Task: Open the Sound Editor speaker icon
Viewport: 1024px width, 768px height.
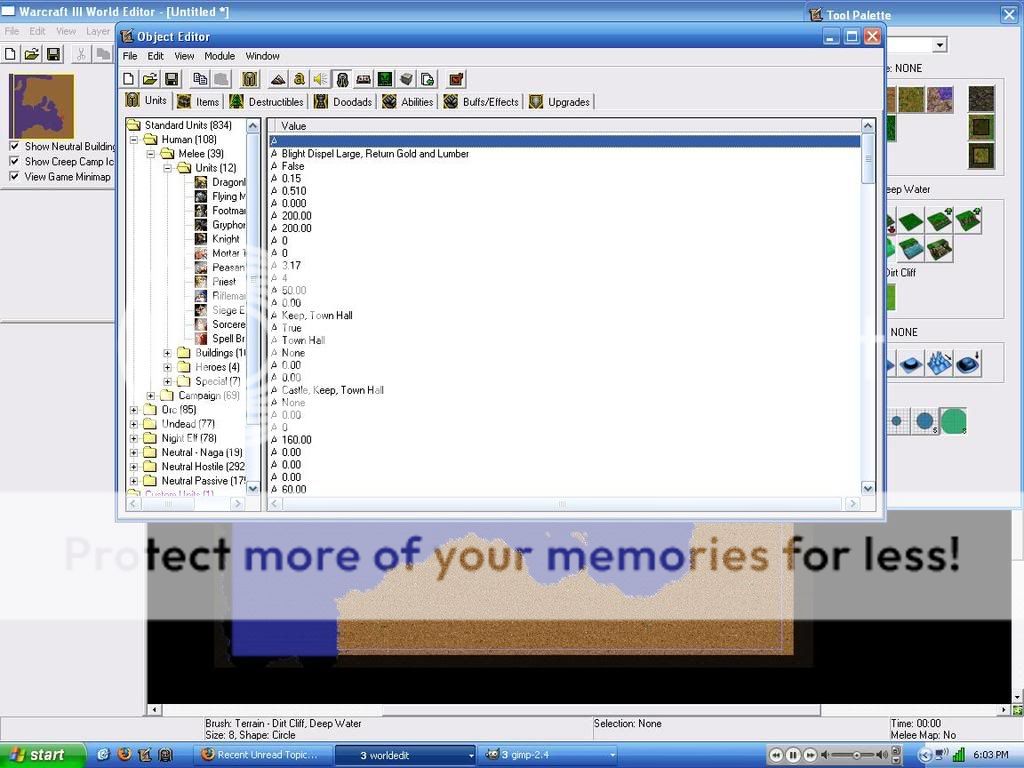Action: coord(320,80)
